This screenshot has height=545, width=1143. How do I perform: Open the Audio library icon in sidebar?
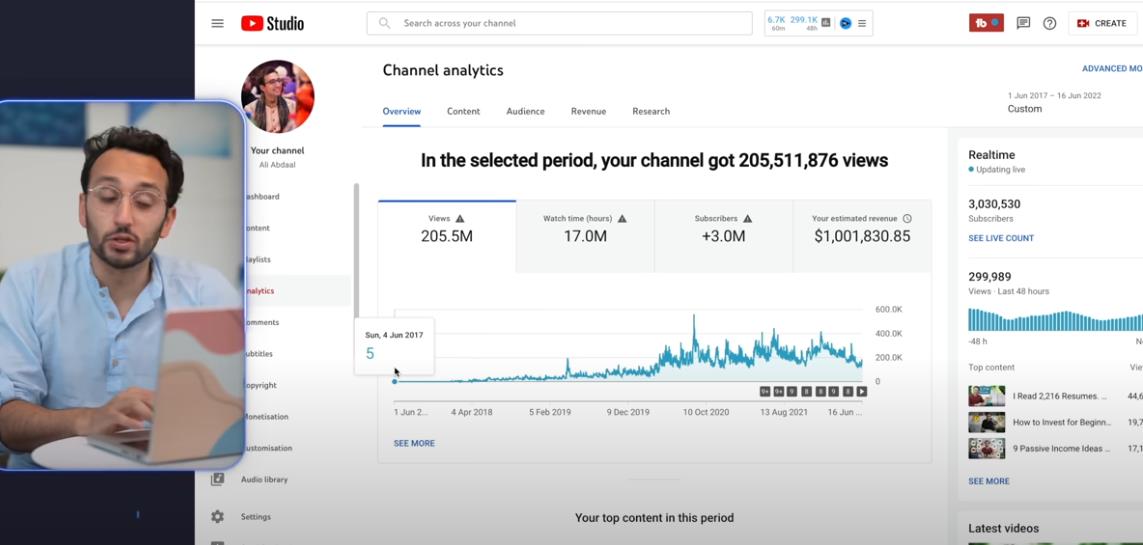click(218, 480)
